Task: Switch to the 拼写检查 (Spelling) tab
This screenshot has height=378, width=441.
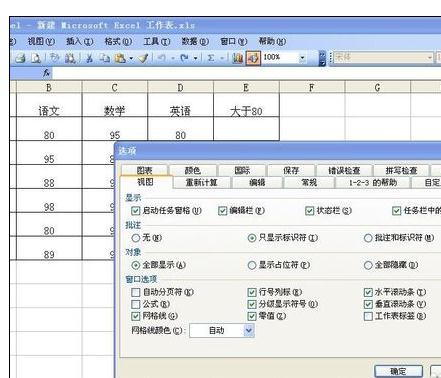Action: pos(401,170)
